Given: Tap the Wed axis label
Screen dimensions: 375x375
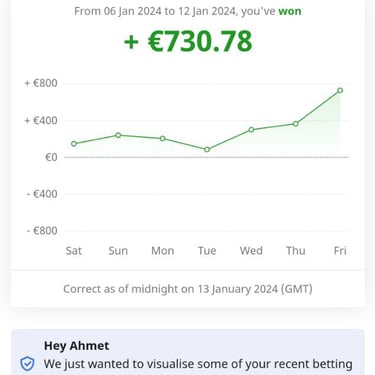Looking at the screenshot, I should 251,251.
